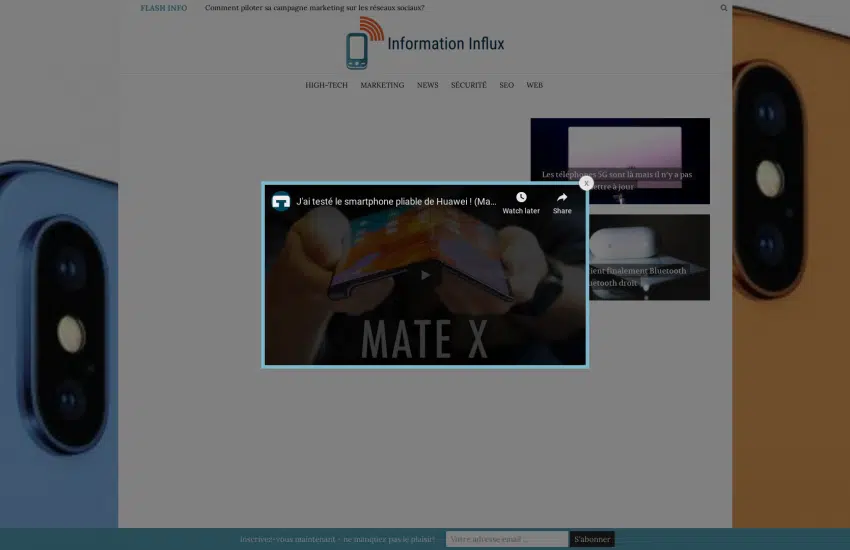Screen dimensions: 850x550
Task: Open the WEB menu item
Action: click(534, 85)
